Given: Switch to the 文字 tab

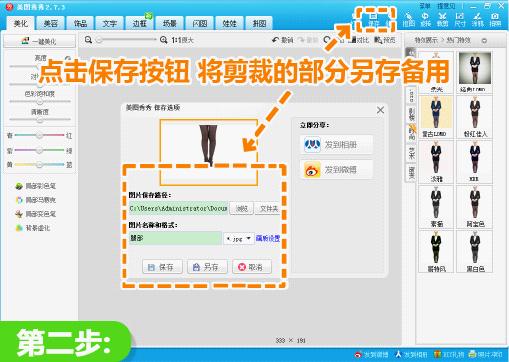Looking at the screenshot, I should pos(110,23).
